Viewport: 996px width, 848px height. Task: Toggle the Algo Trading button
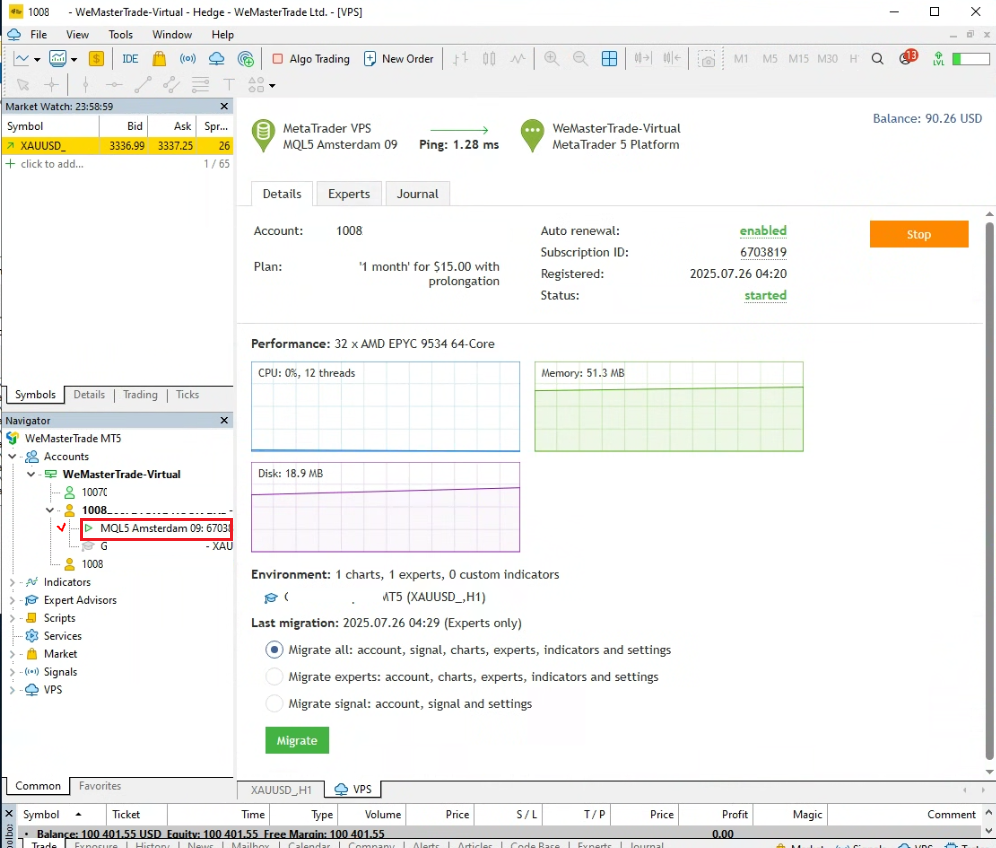coord(311,59)
